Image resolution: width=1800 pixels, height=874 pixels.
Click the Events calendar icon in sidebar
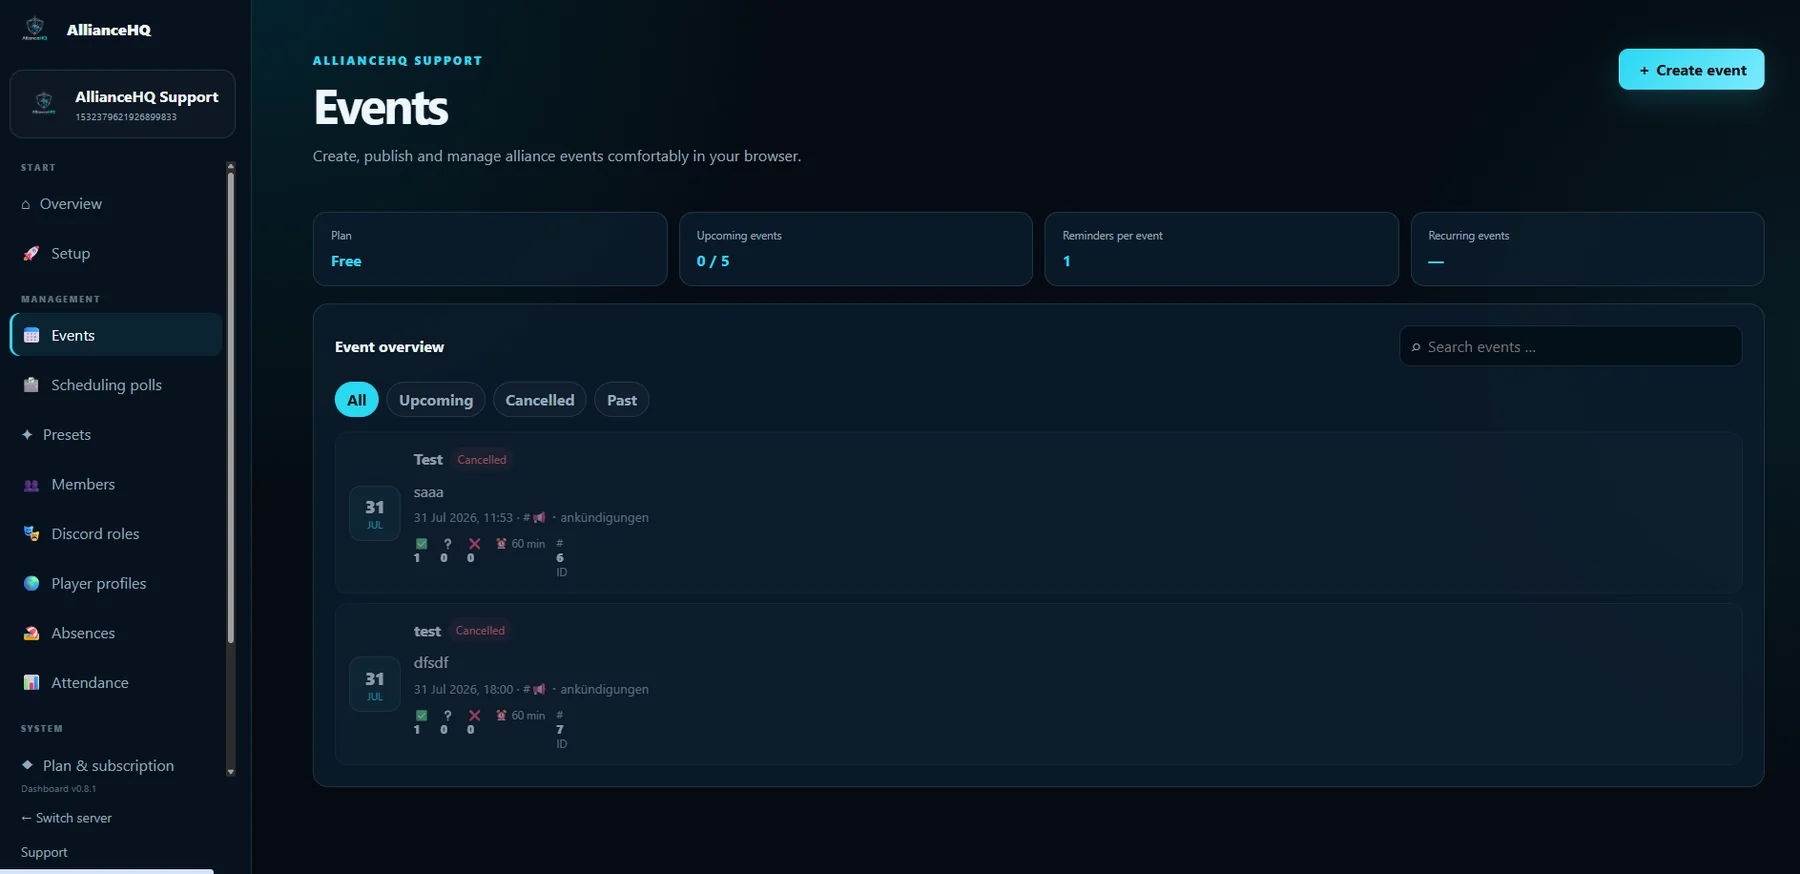pos(31,336)
